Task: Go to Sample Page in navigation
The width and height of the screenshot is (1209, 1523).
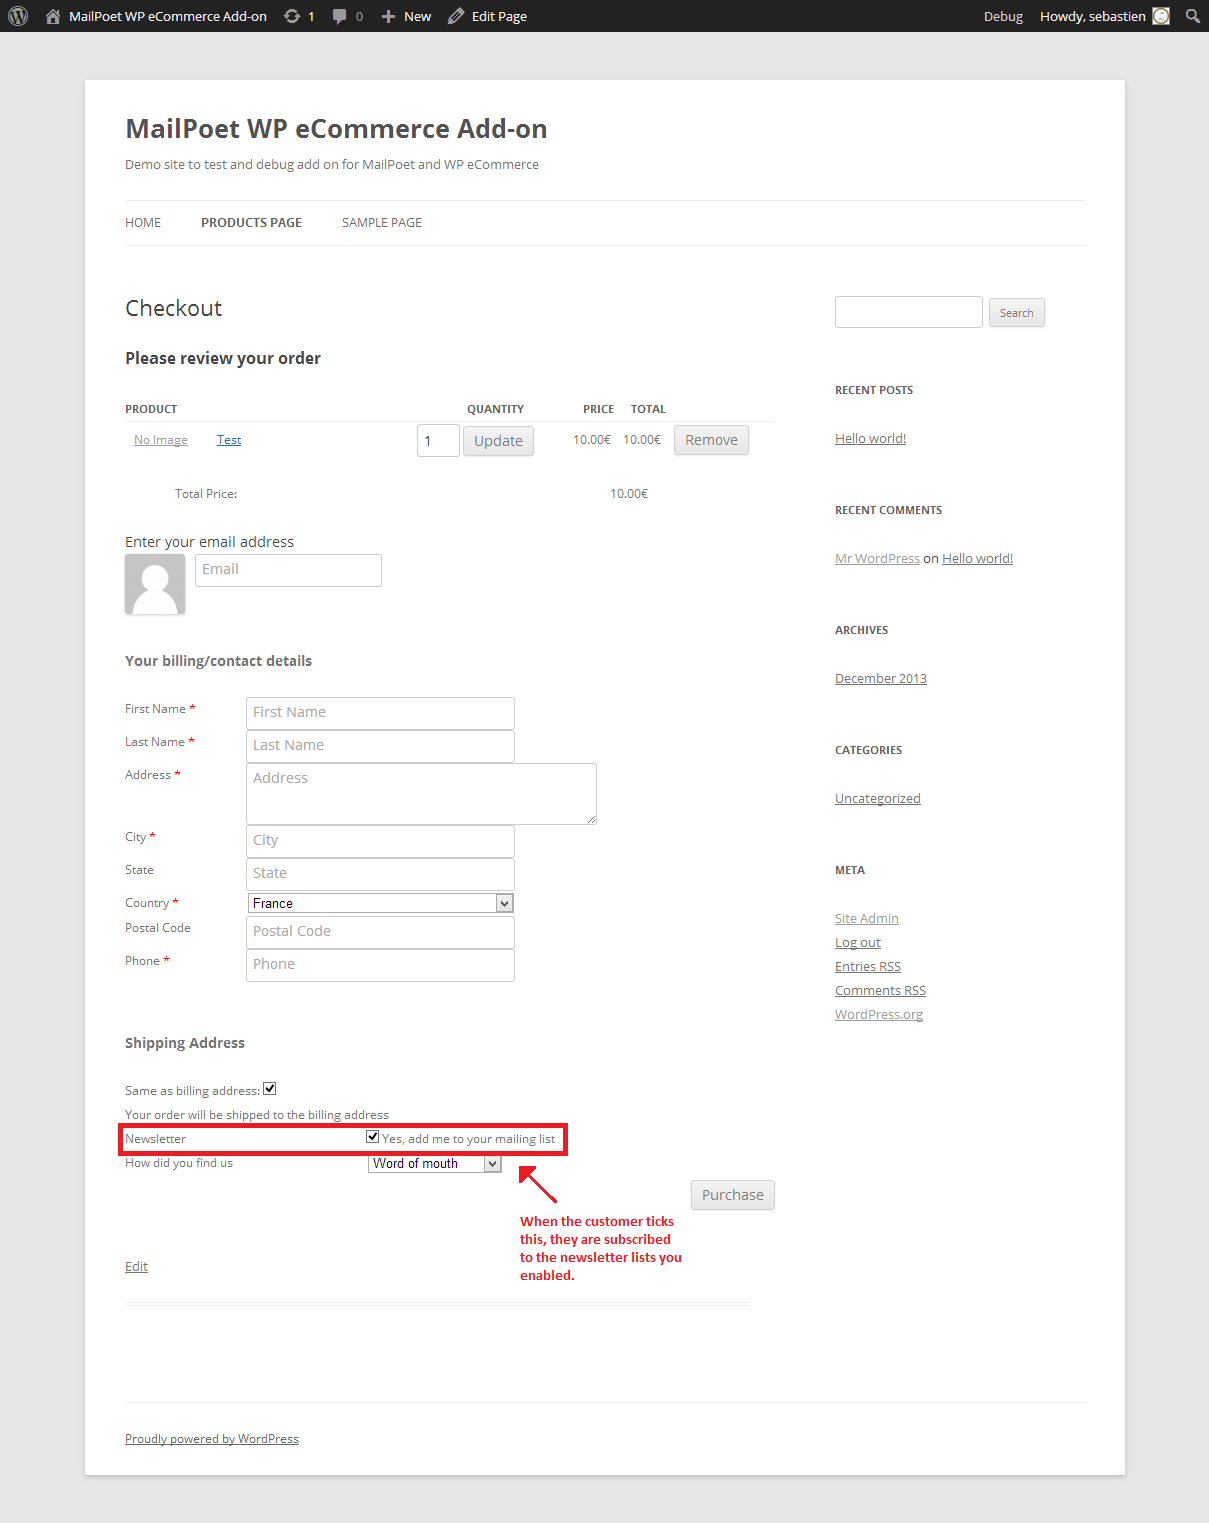Action: pyautogui.click(x=382, y=223)
